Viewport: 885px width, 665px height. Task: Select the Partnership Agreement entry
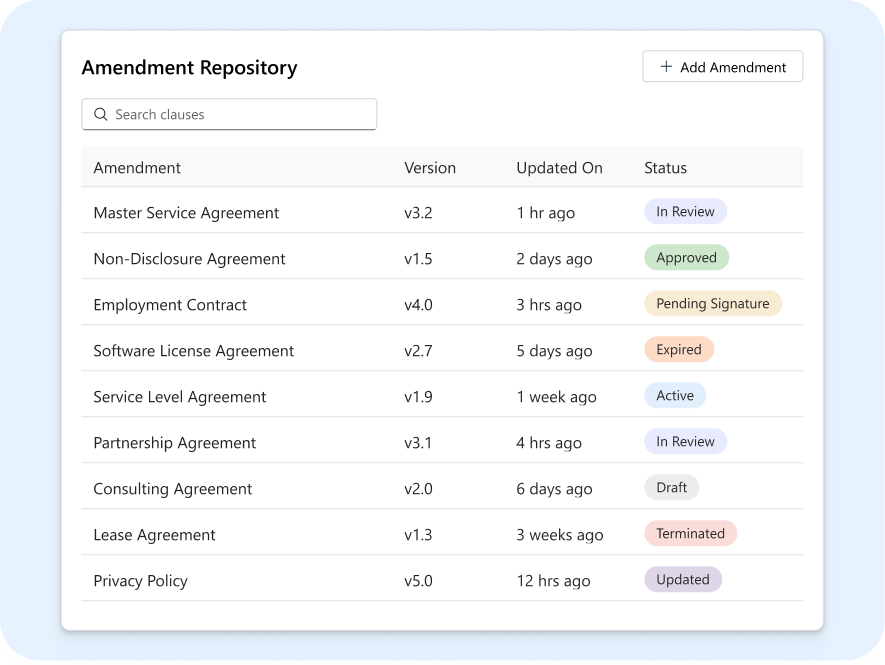point(442,440)
